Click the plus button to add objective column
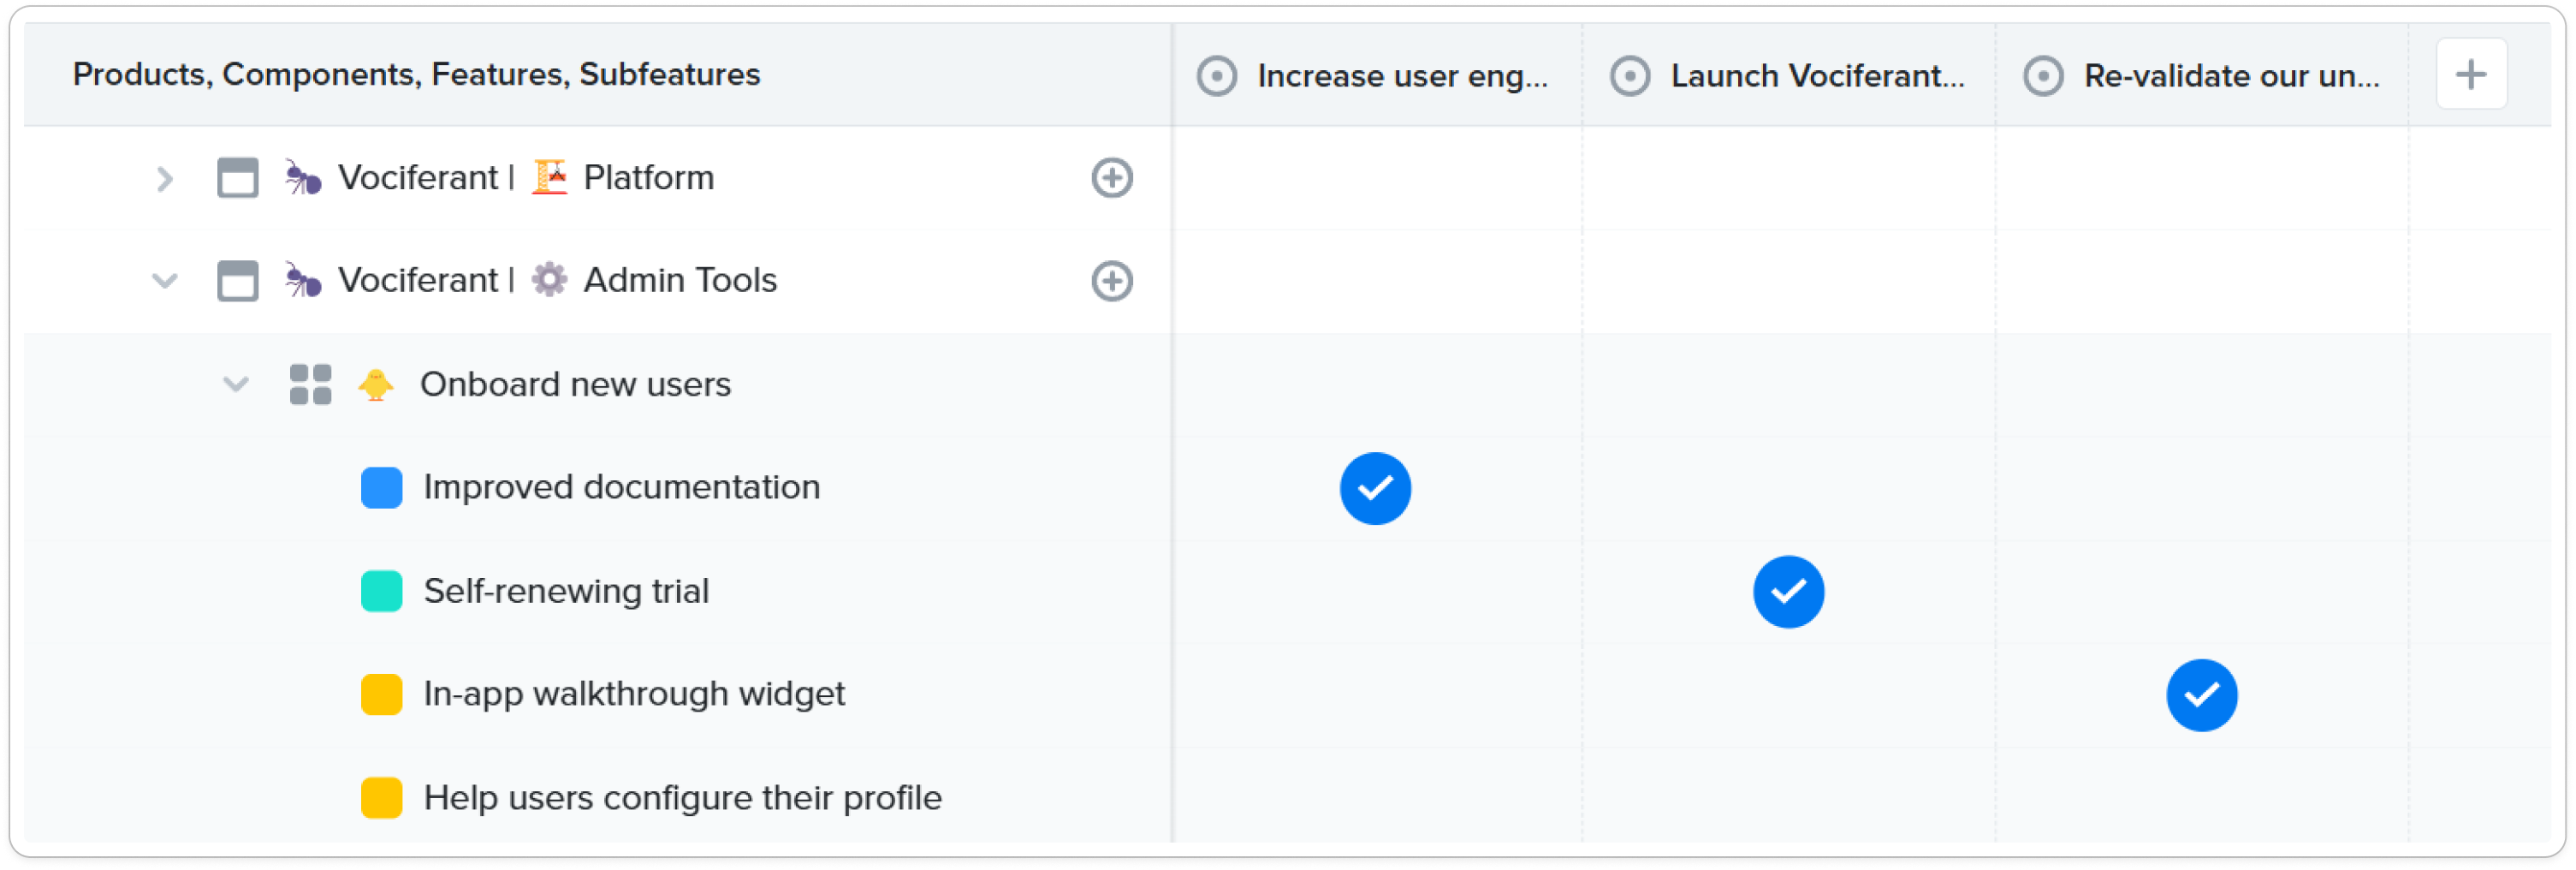 [2470, 74]
